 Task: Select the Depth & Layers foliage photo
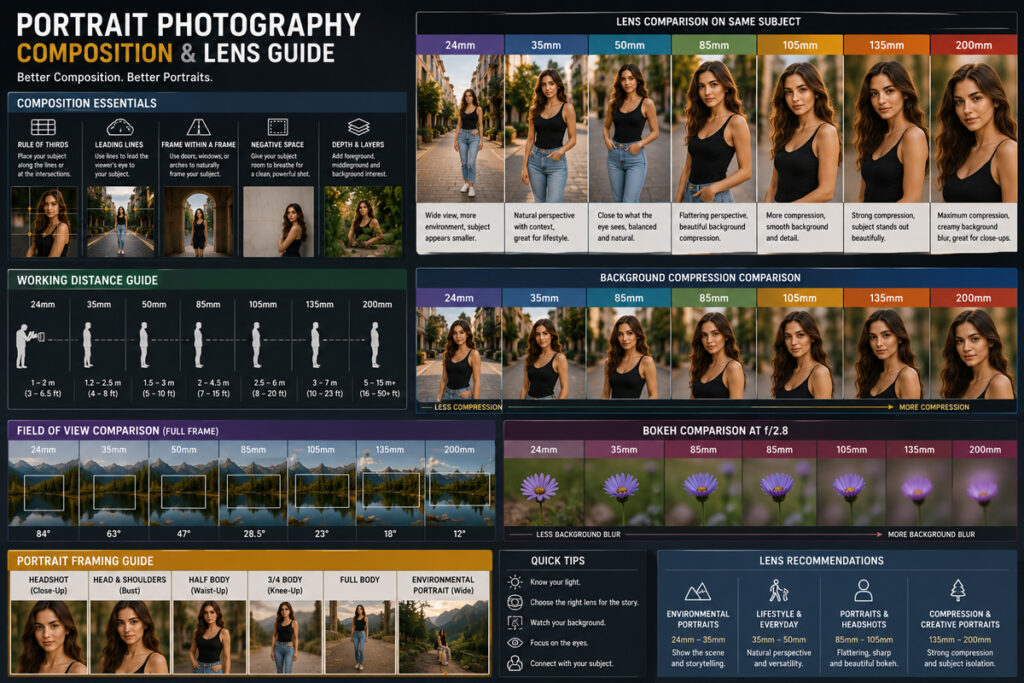(x=363, y=221)
